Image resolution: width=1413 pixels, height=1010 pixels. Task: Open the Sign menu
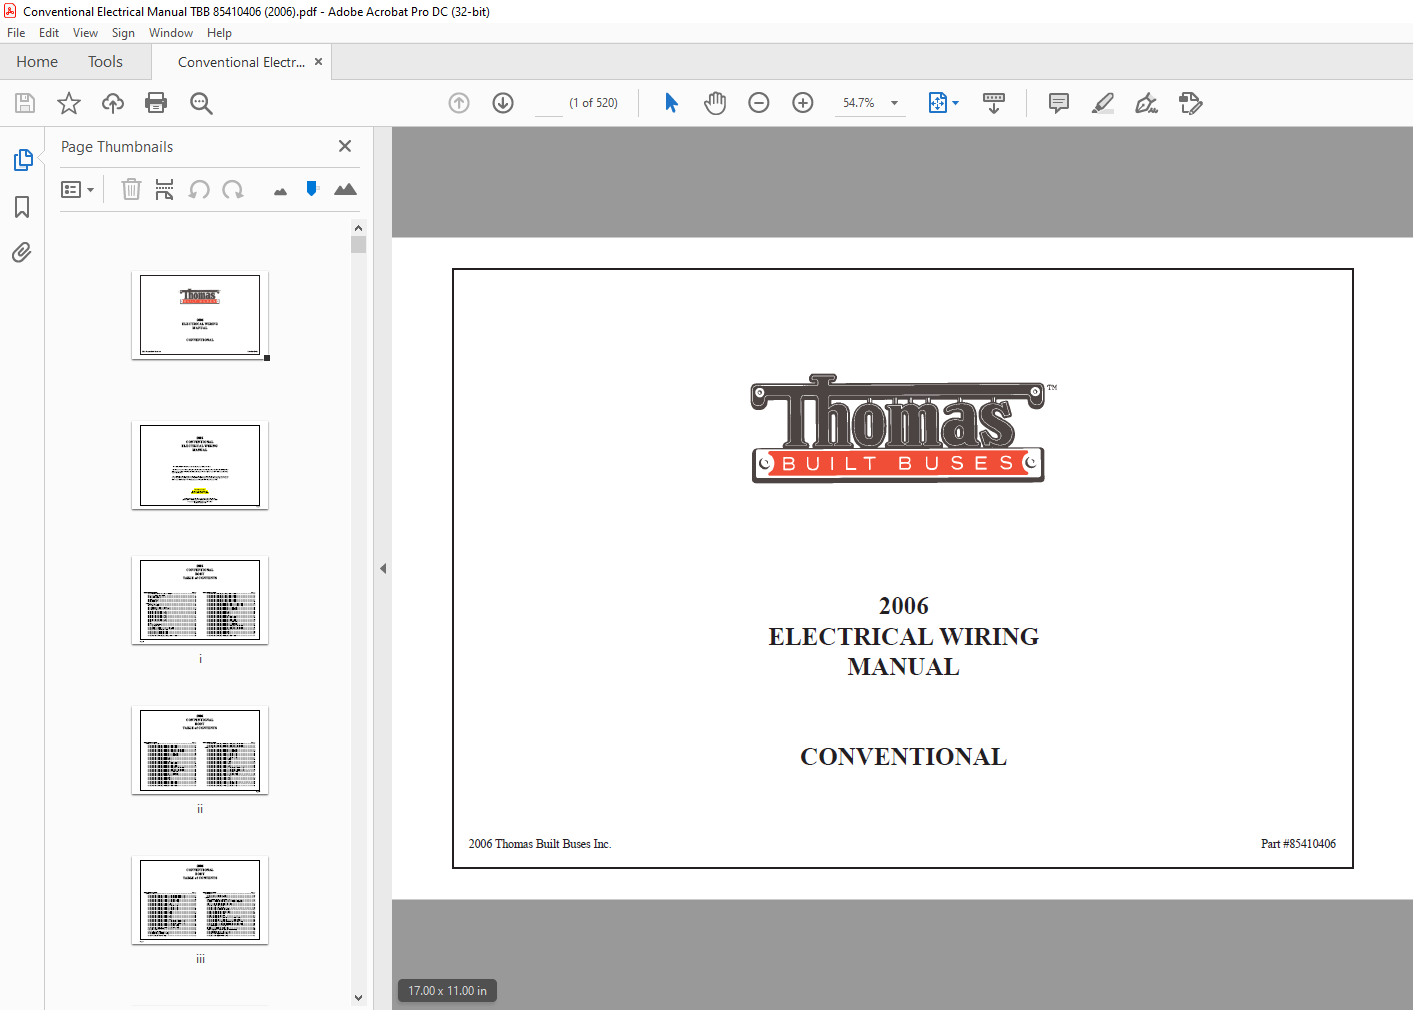(123, 33)
